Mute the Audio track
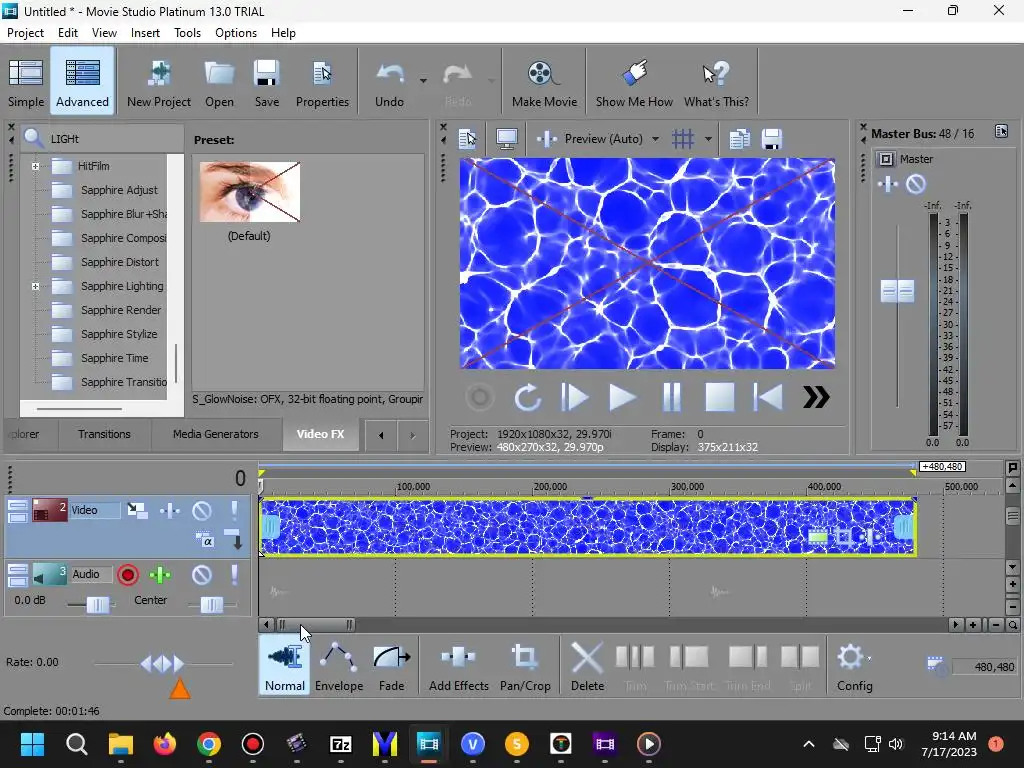Image resolution: width=1024 pixels, height=768 pixels. pos(202,575)
